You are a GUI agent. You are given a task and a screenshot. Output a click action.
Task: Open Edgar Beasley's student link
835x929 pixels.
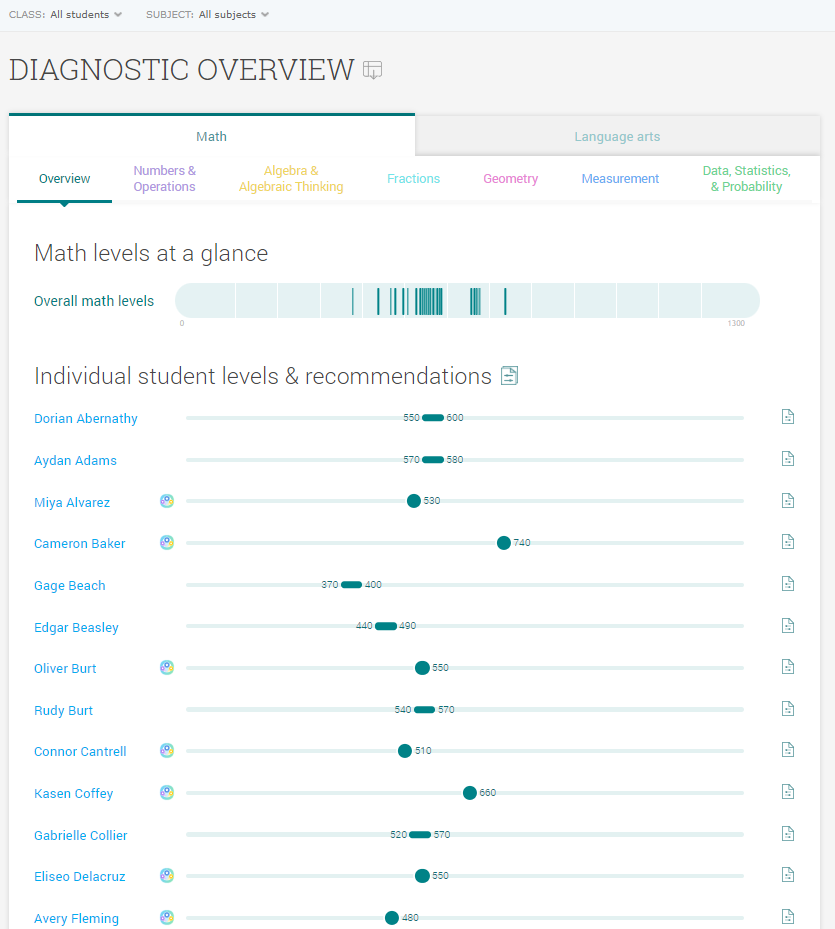point(76,627)
